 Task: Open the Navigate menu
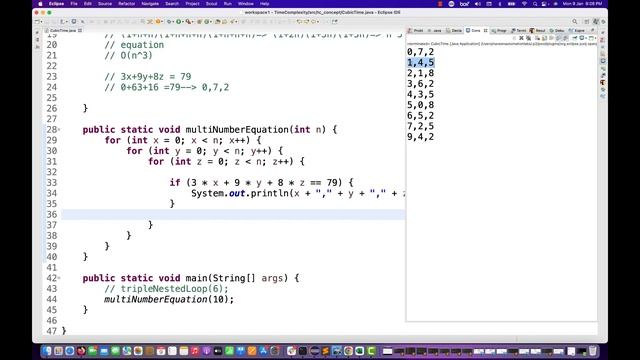point(150,4)
